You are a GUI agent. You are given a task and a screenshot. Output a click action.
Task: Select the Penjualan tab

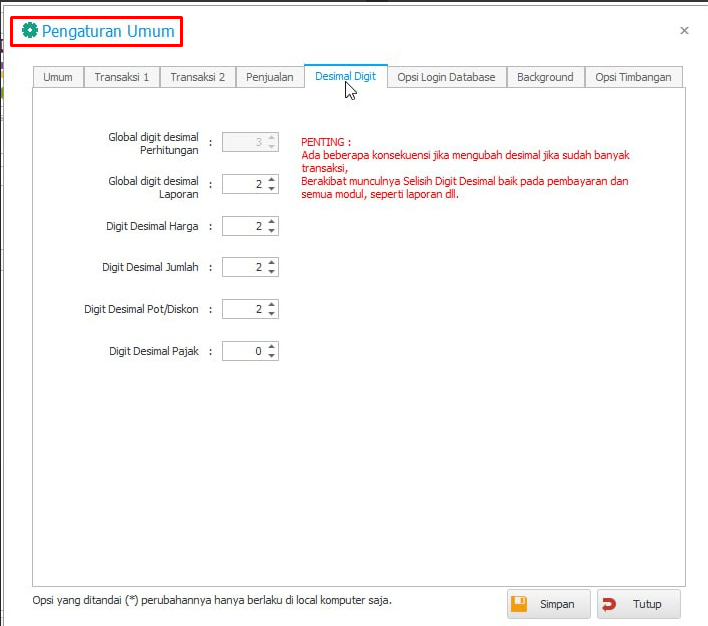270,77
